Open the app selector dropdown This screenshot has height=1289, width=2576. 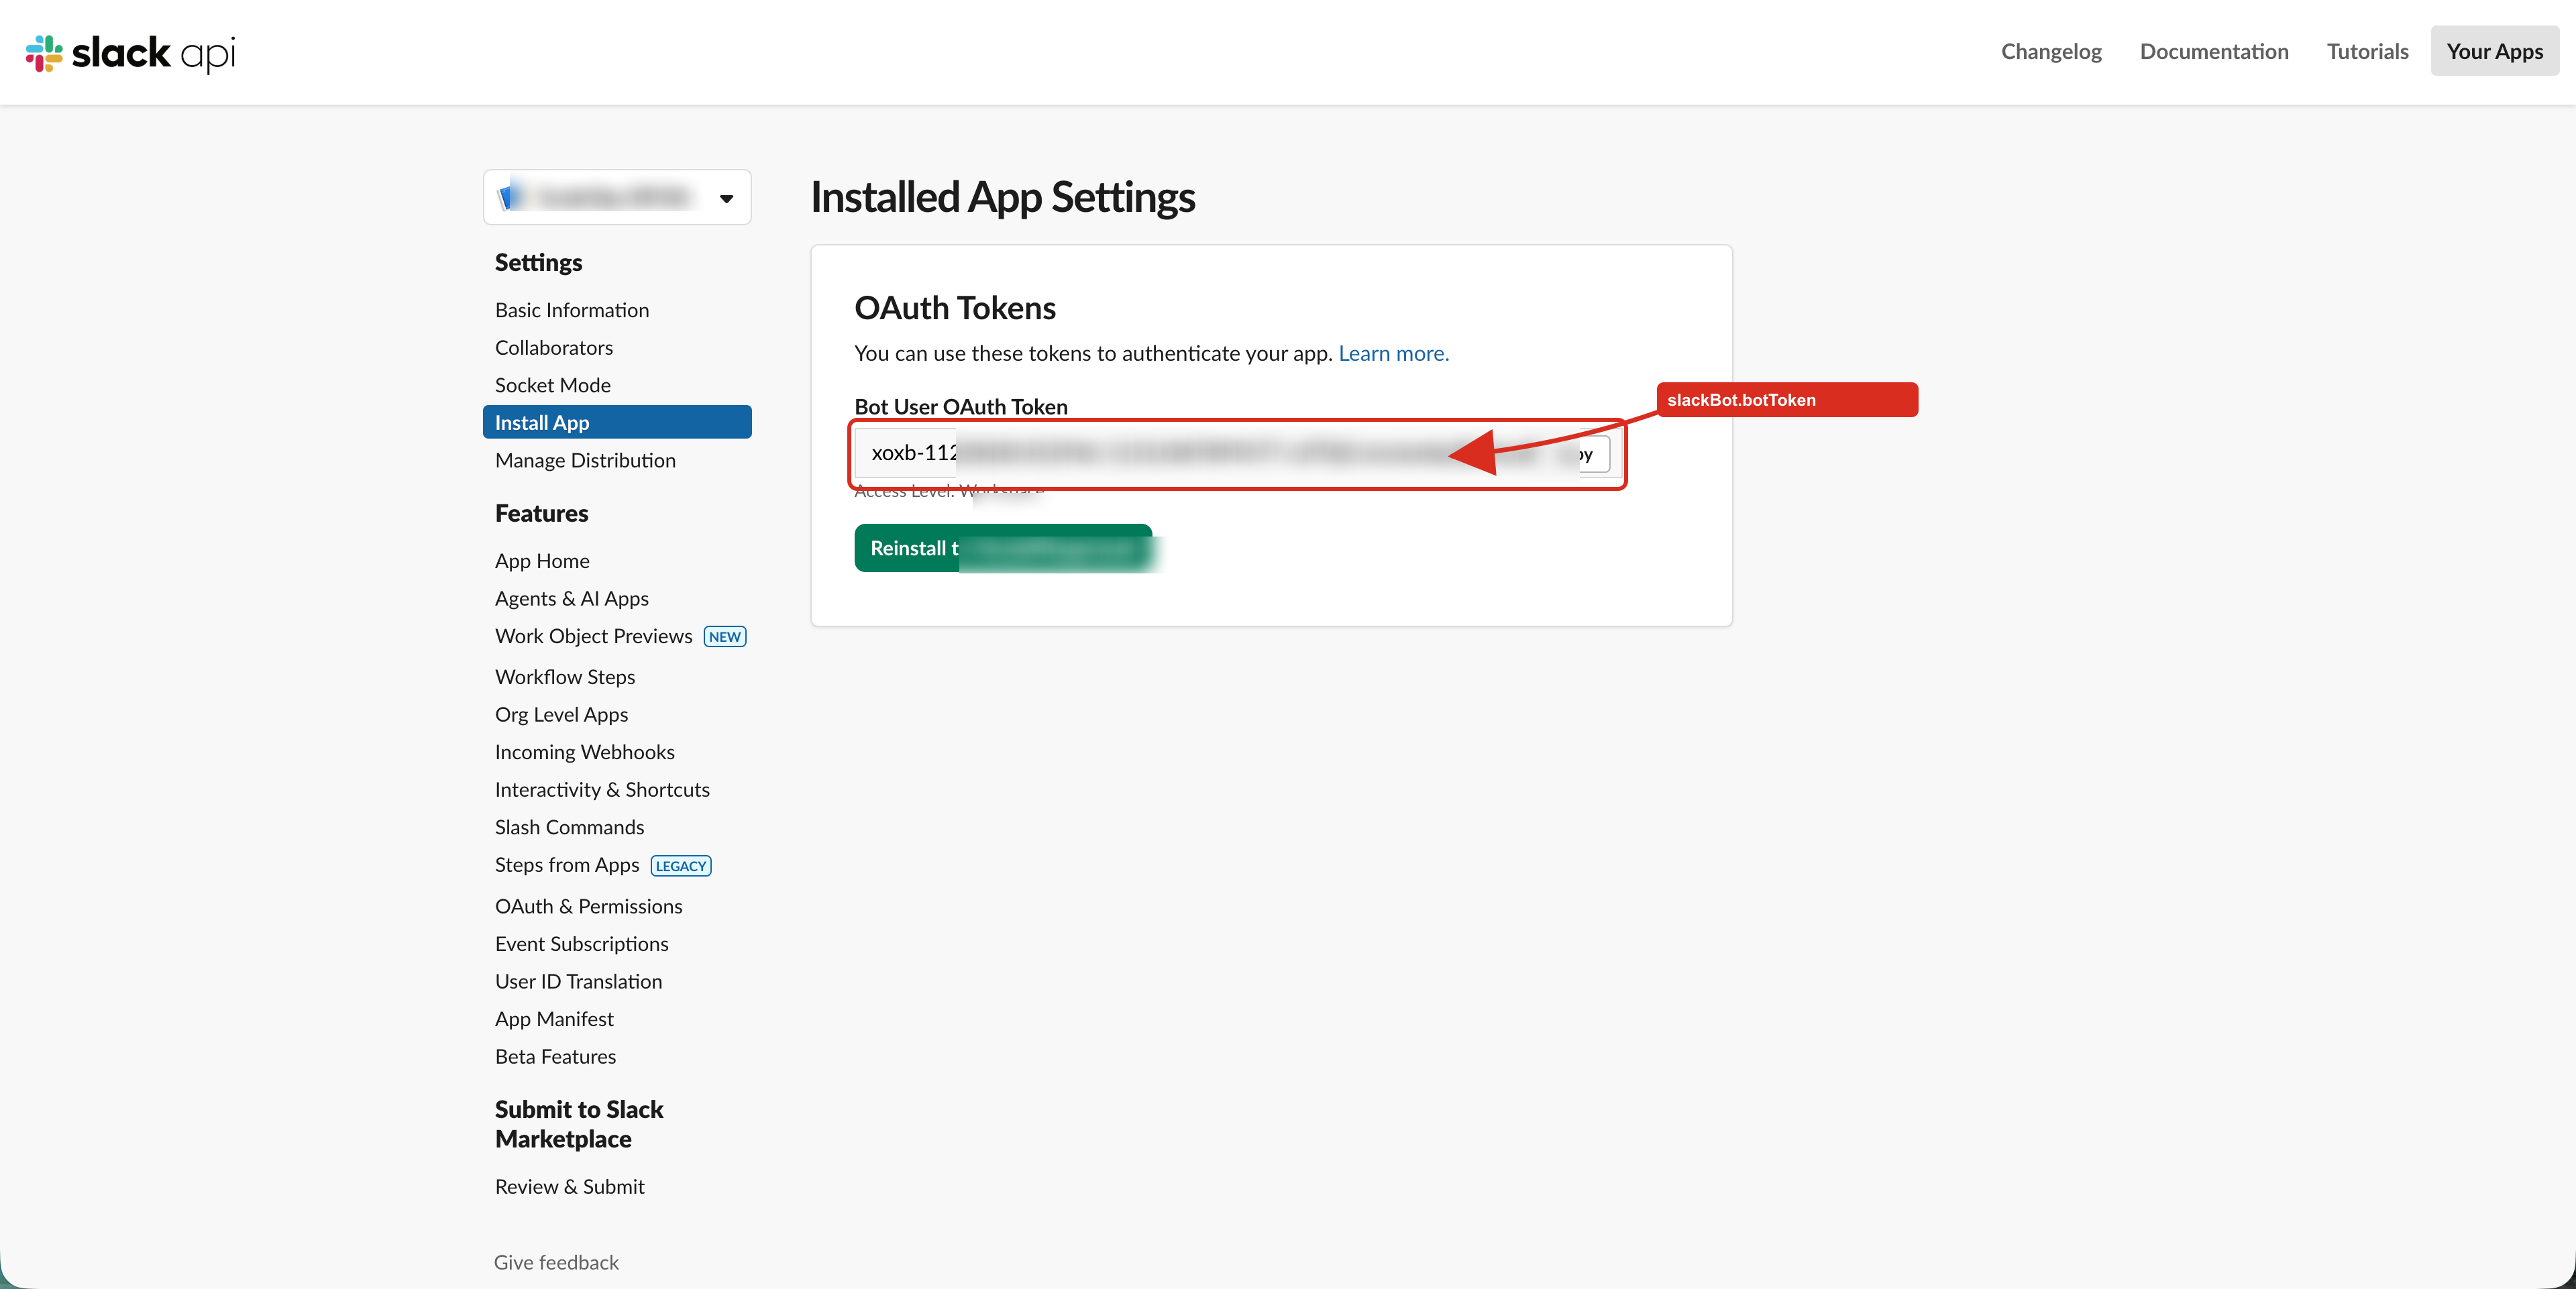[617, 197]
